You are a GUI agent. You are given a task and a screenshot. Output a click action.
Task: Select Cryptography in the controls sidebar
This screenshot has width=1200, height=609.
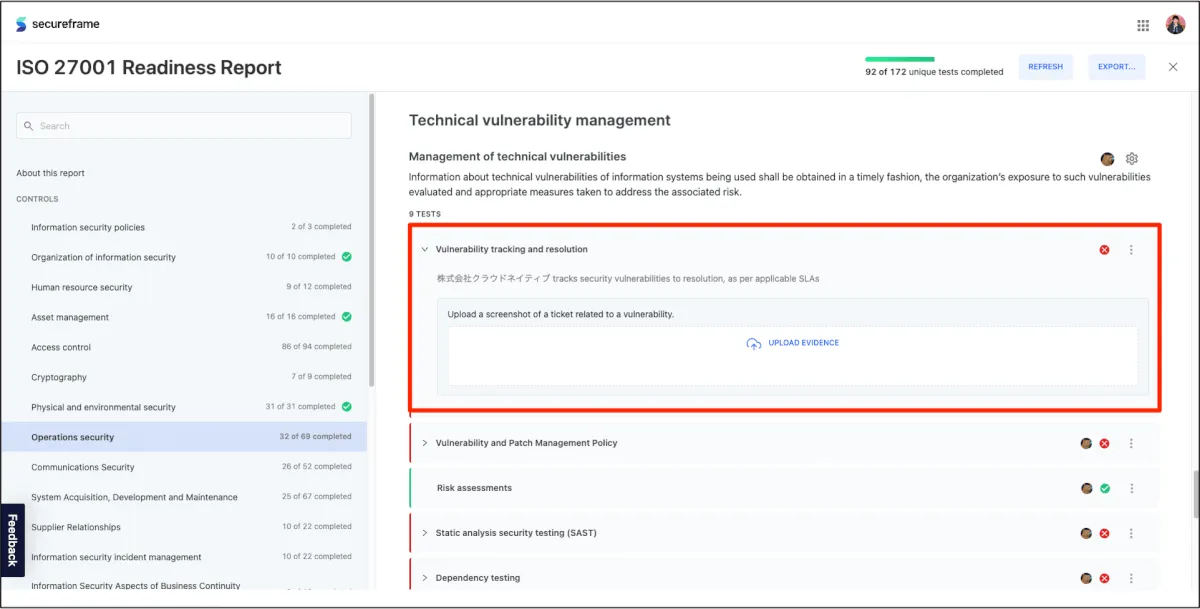click(x=59, y=377)
